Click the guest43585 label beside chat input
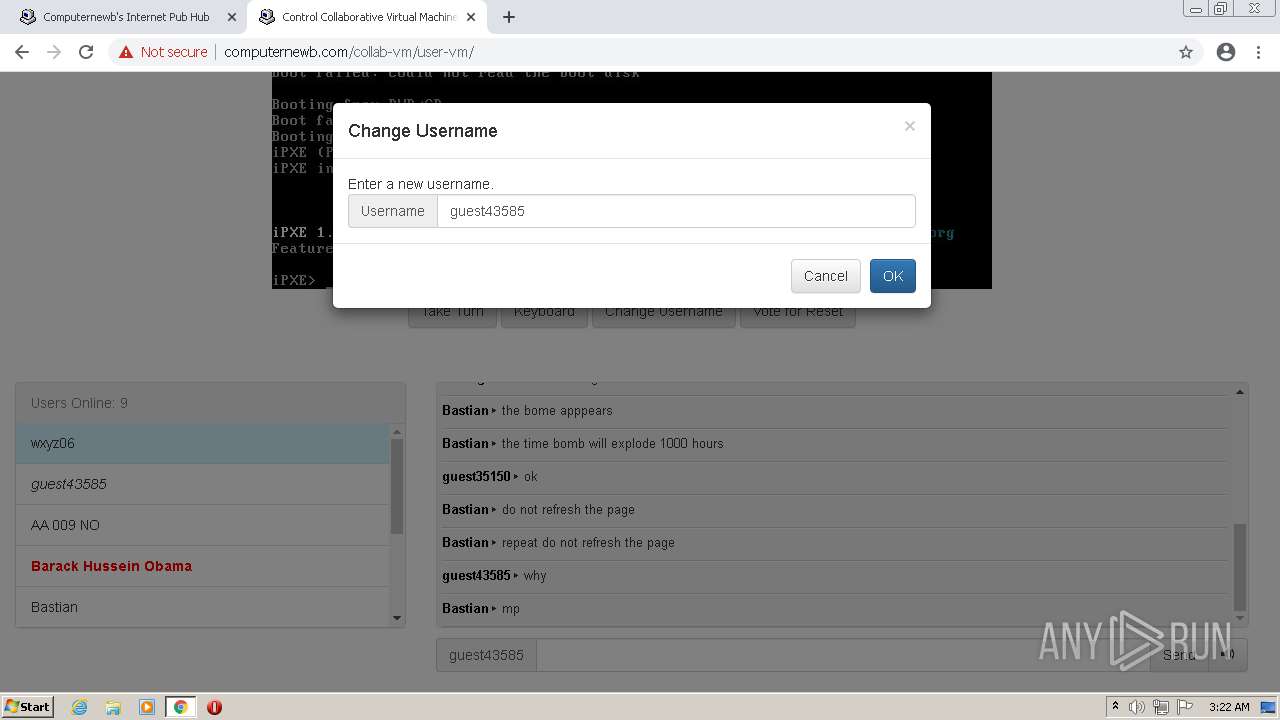1280x720 pixels. pos(486,655)
